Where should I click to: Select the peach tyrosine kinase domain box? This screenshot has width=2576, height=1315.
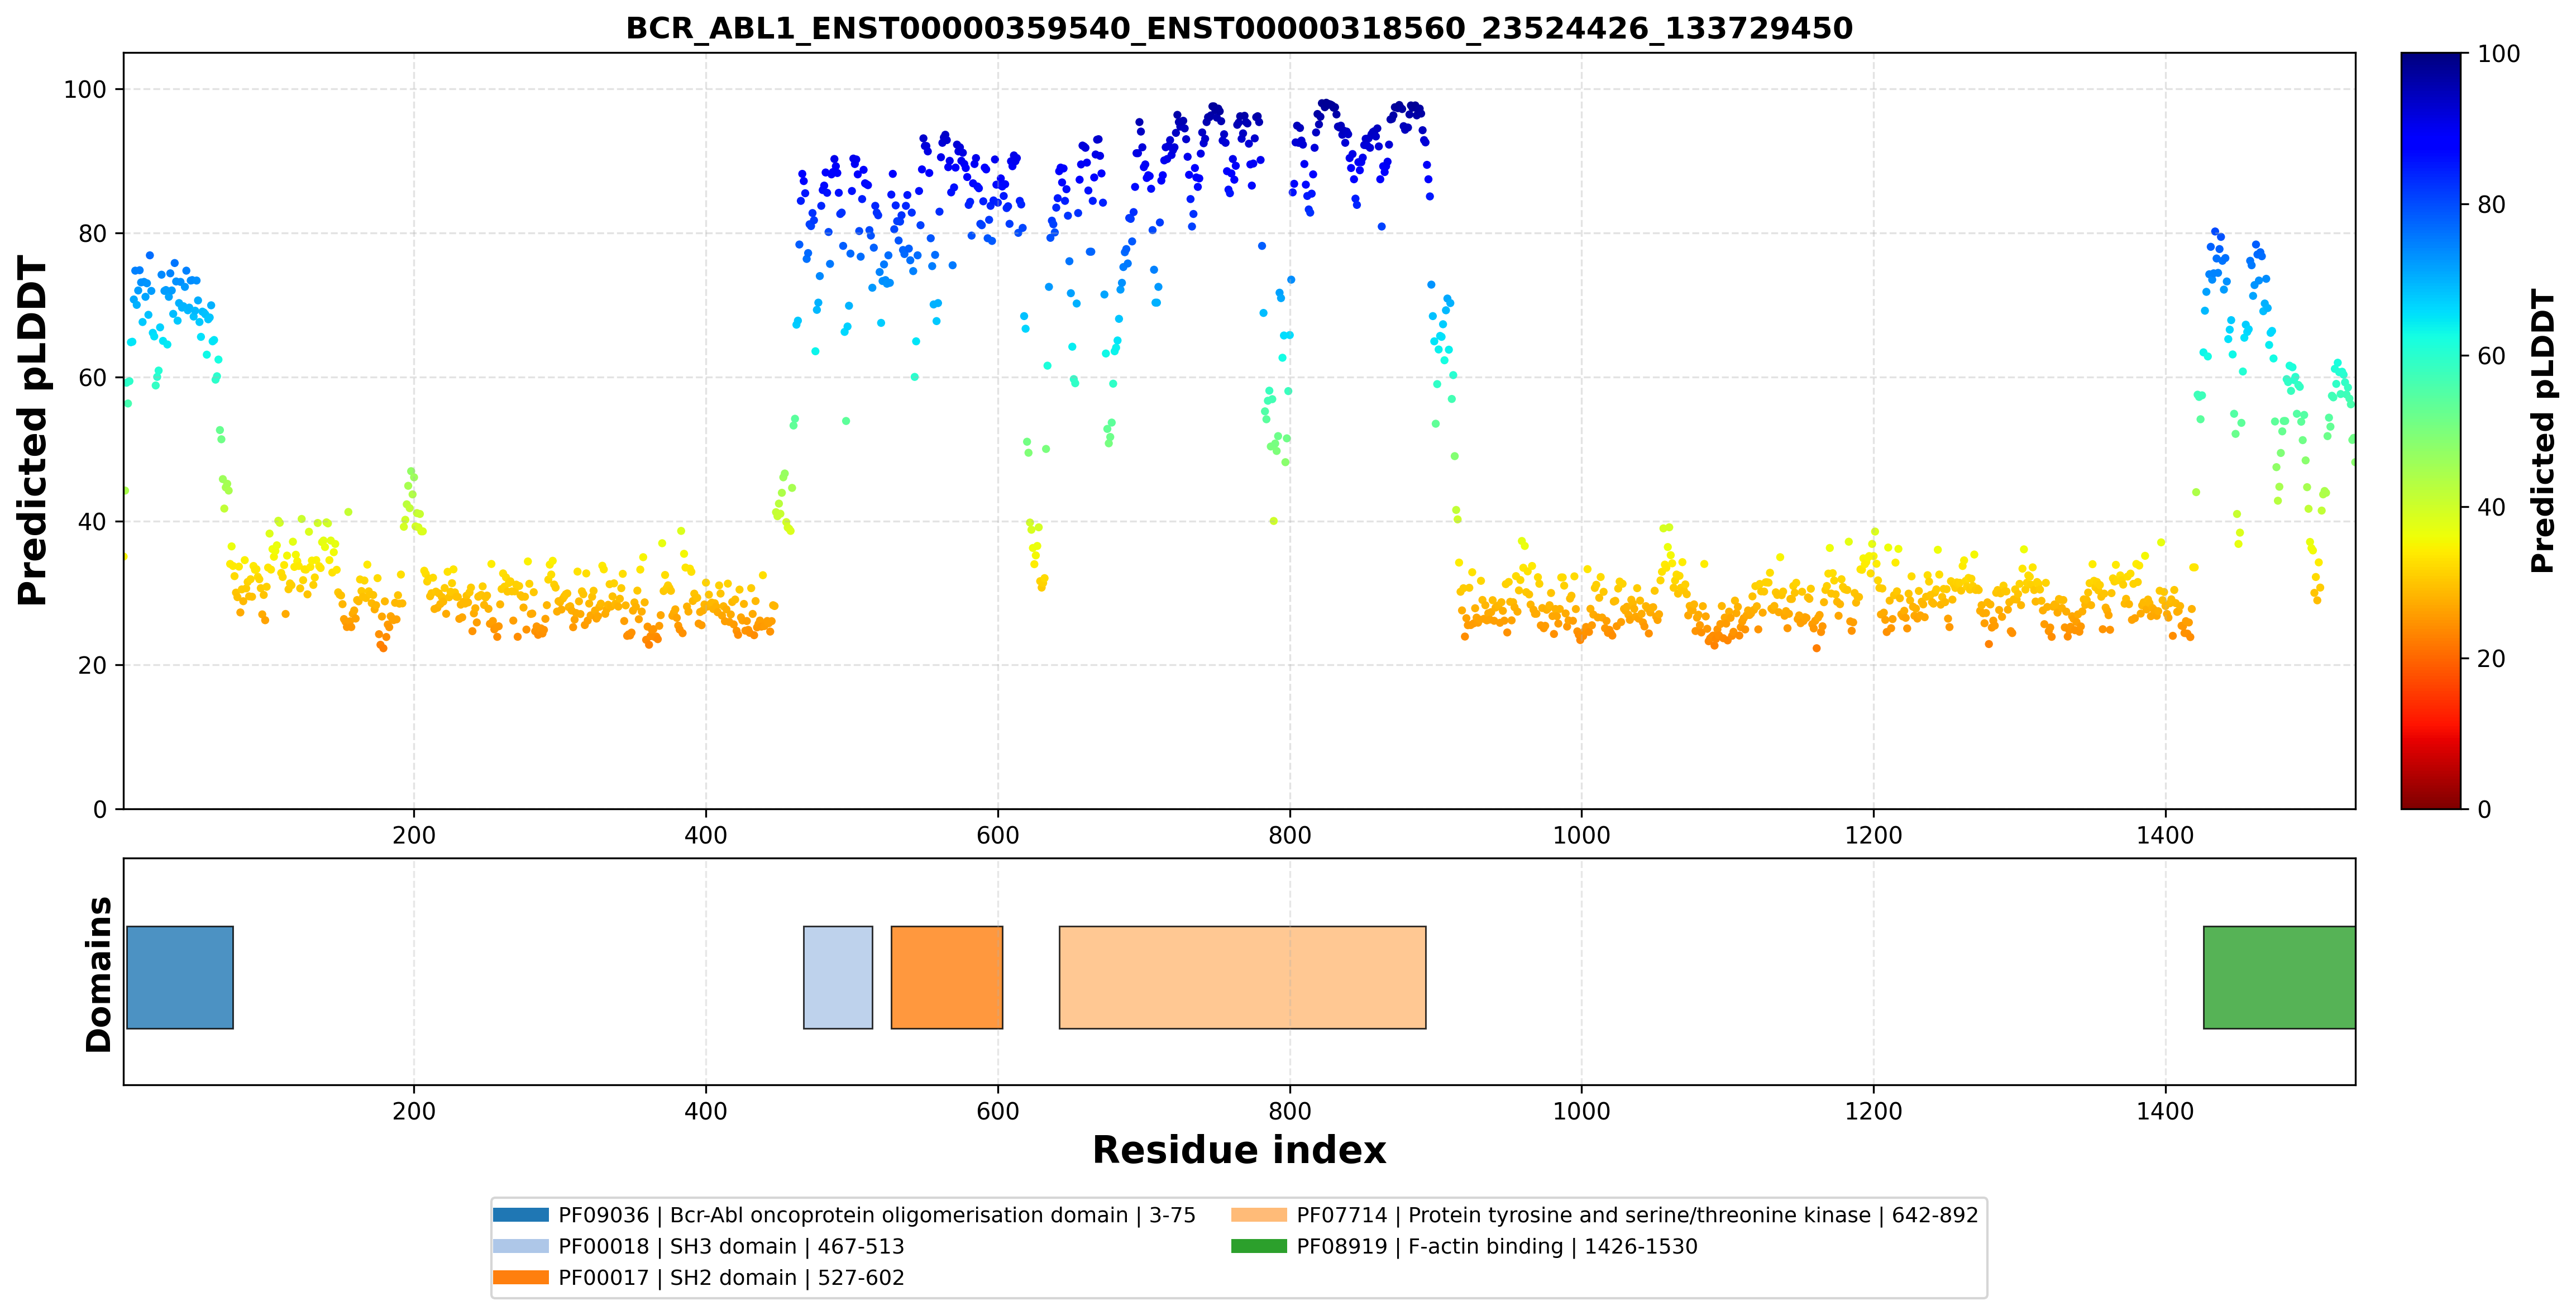[x=1242, y=977]
